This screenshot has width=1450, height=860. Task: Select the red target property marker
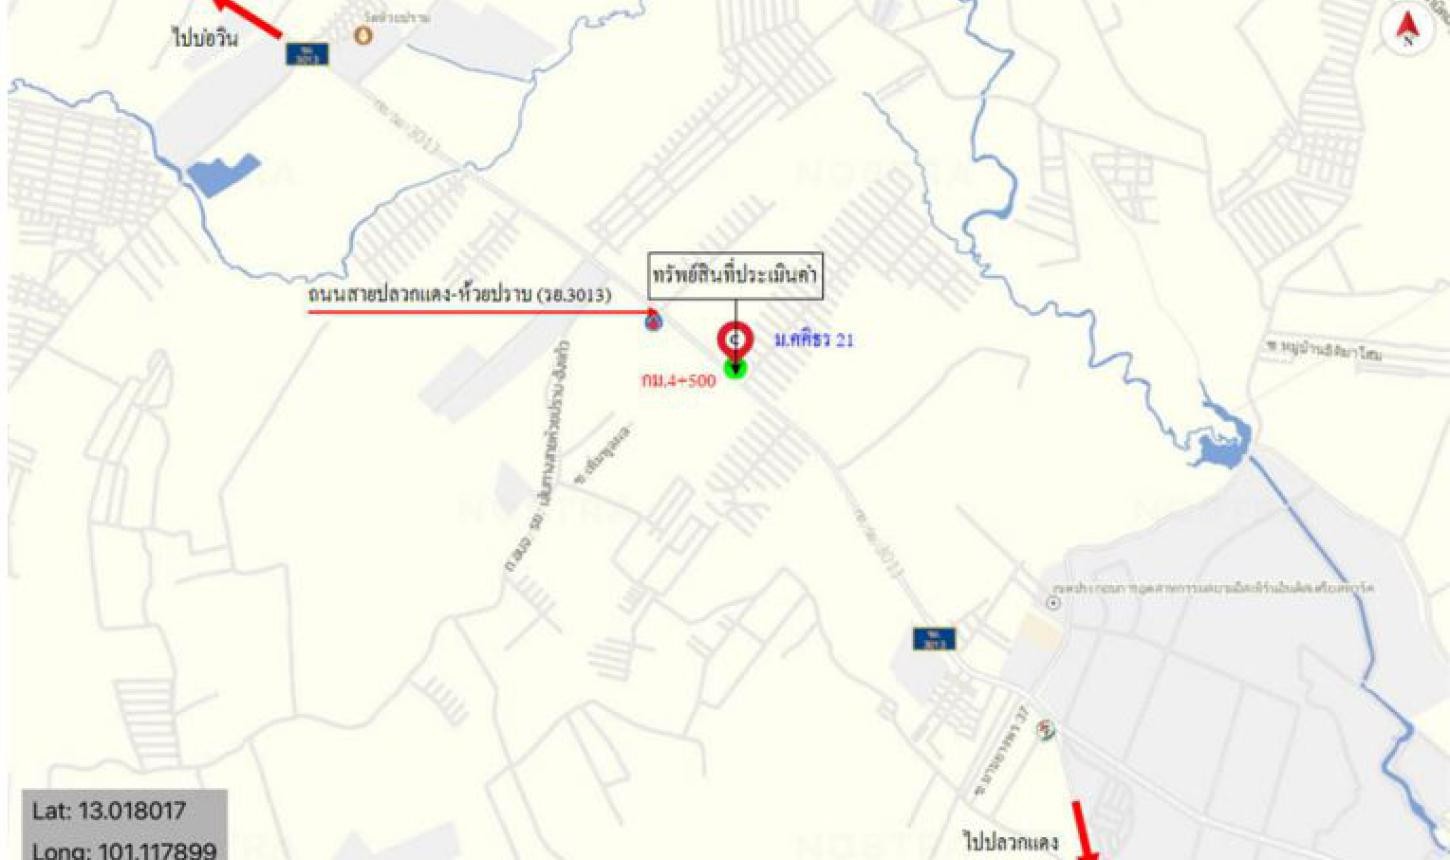tap(735, 341)
